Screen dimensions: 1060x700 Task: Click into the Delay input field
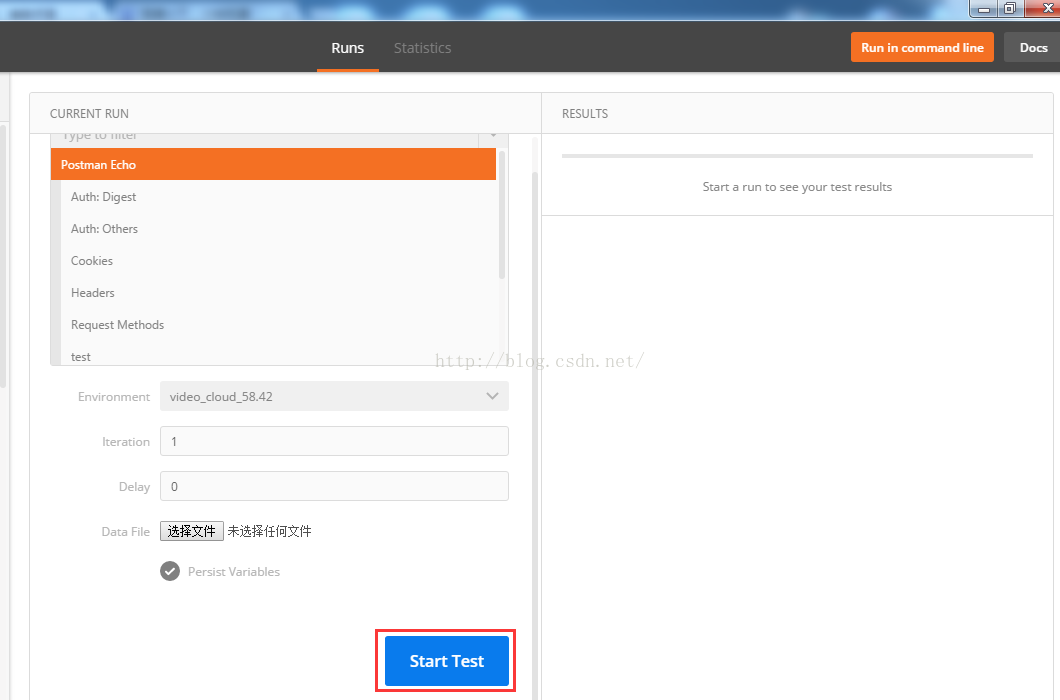[x=334, y=487]
